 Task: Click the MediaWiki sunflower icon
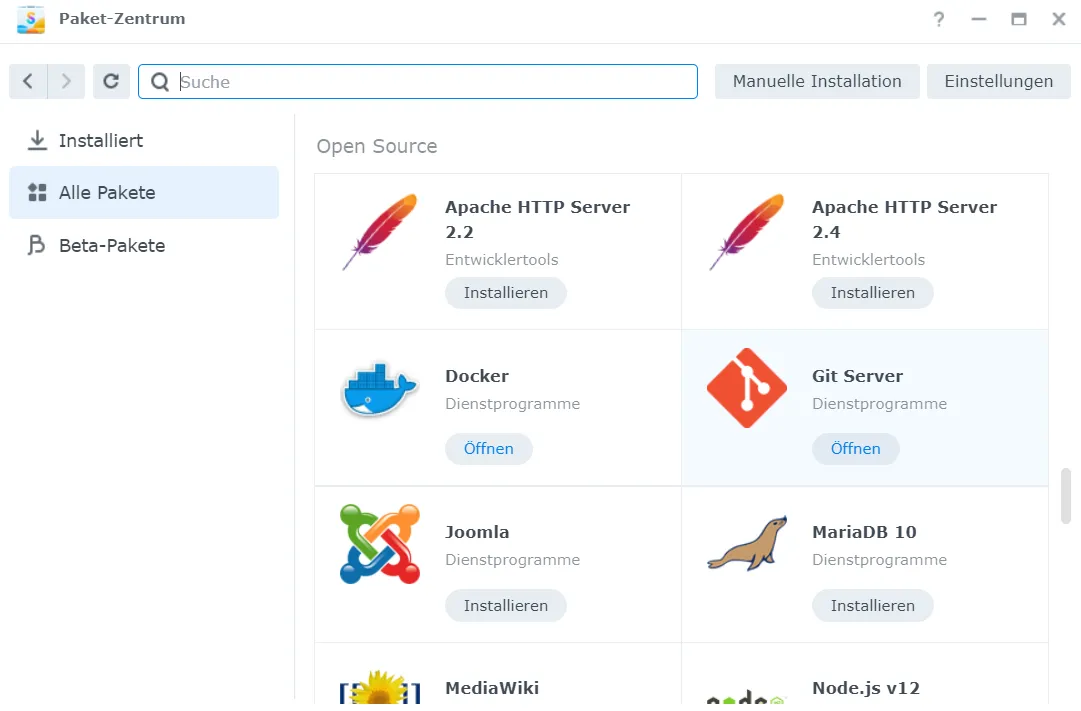tap(380, 687)
